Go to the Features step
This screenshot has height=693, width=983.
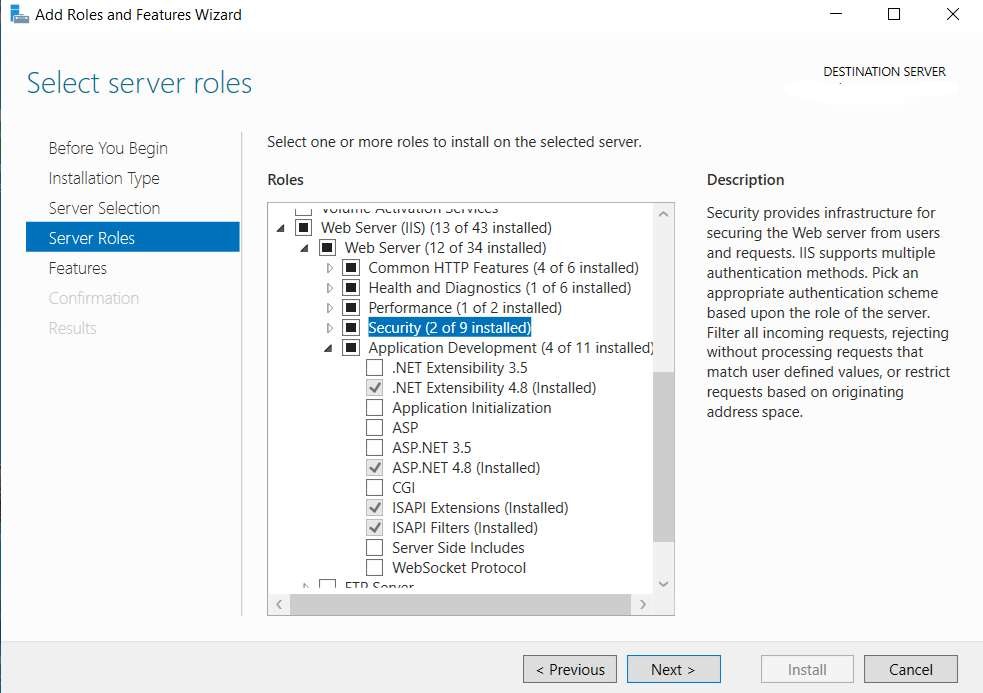tap(78, 268)
